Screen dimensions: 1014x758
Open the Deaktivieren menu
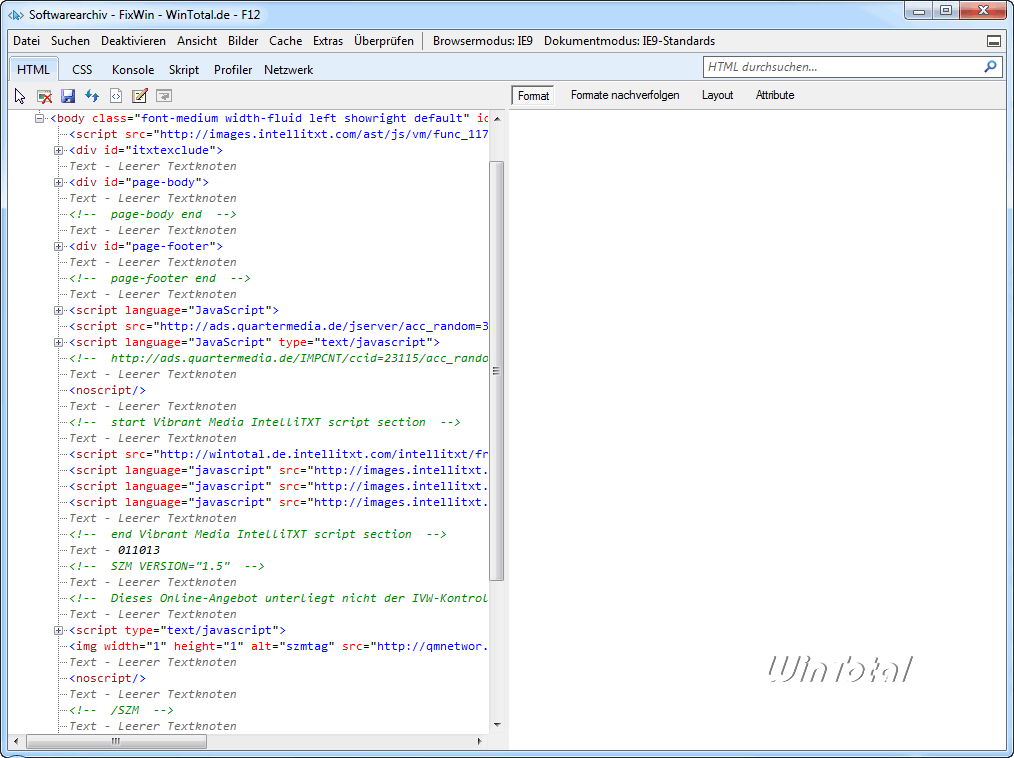pyautogui.click(x=133, y=41)
